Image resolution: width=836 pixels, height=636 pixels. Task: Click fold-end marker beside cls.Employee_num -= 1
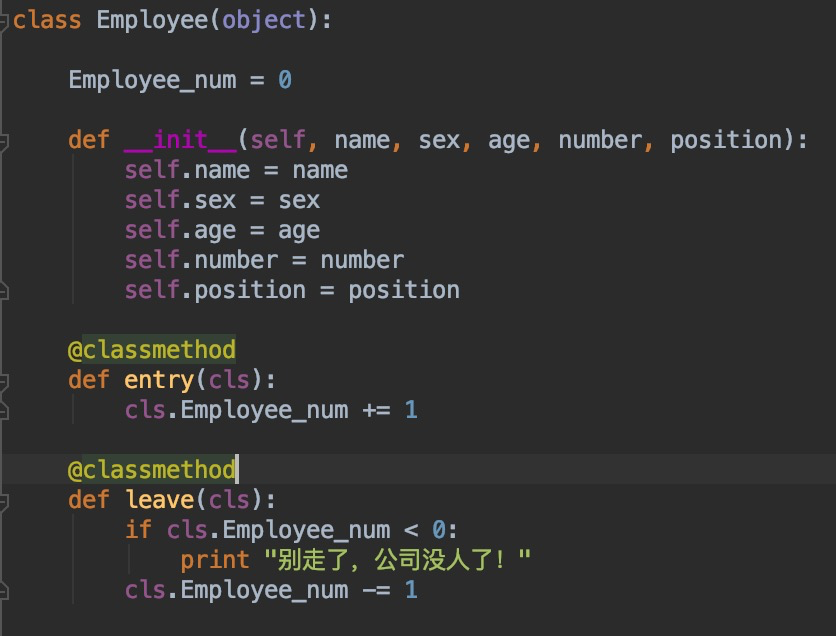[x=3, y=591]
